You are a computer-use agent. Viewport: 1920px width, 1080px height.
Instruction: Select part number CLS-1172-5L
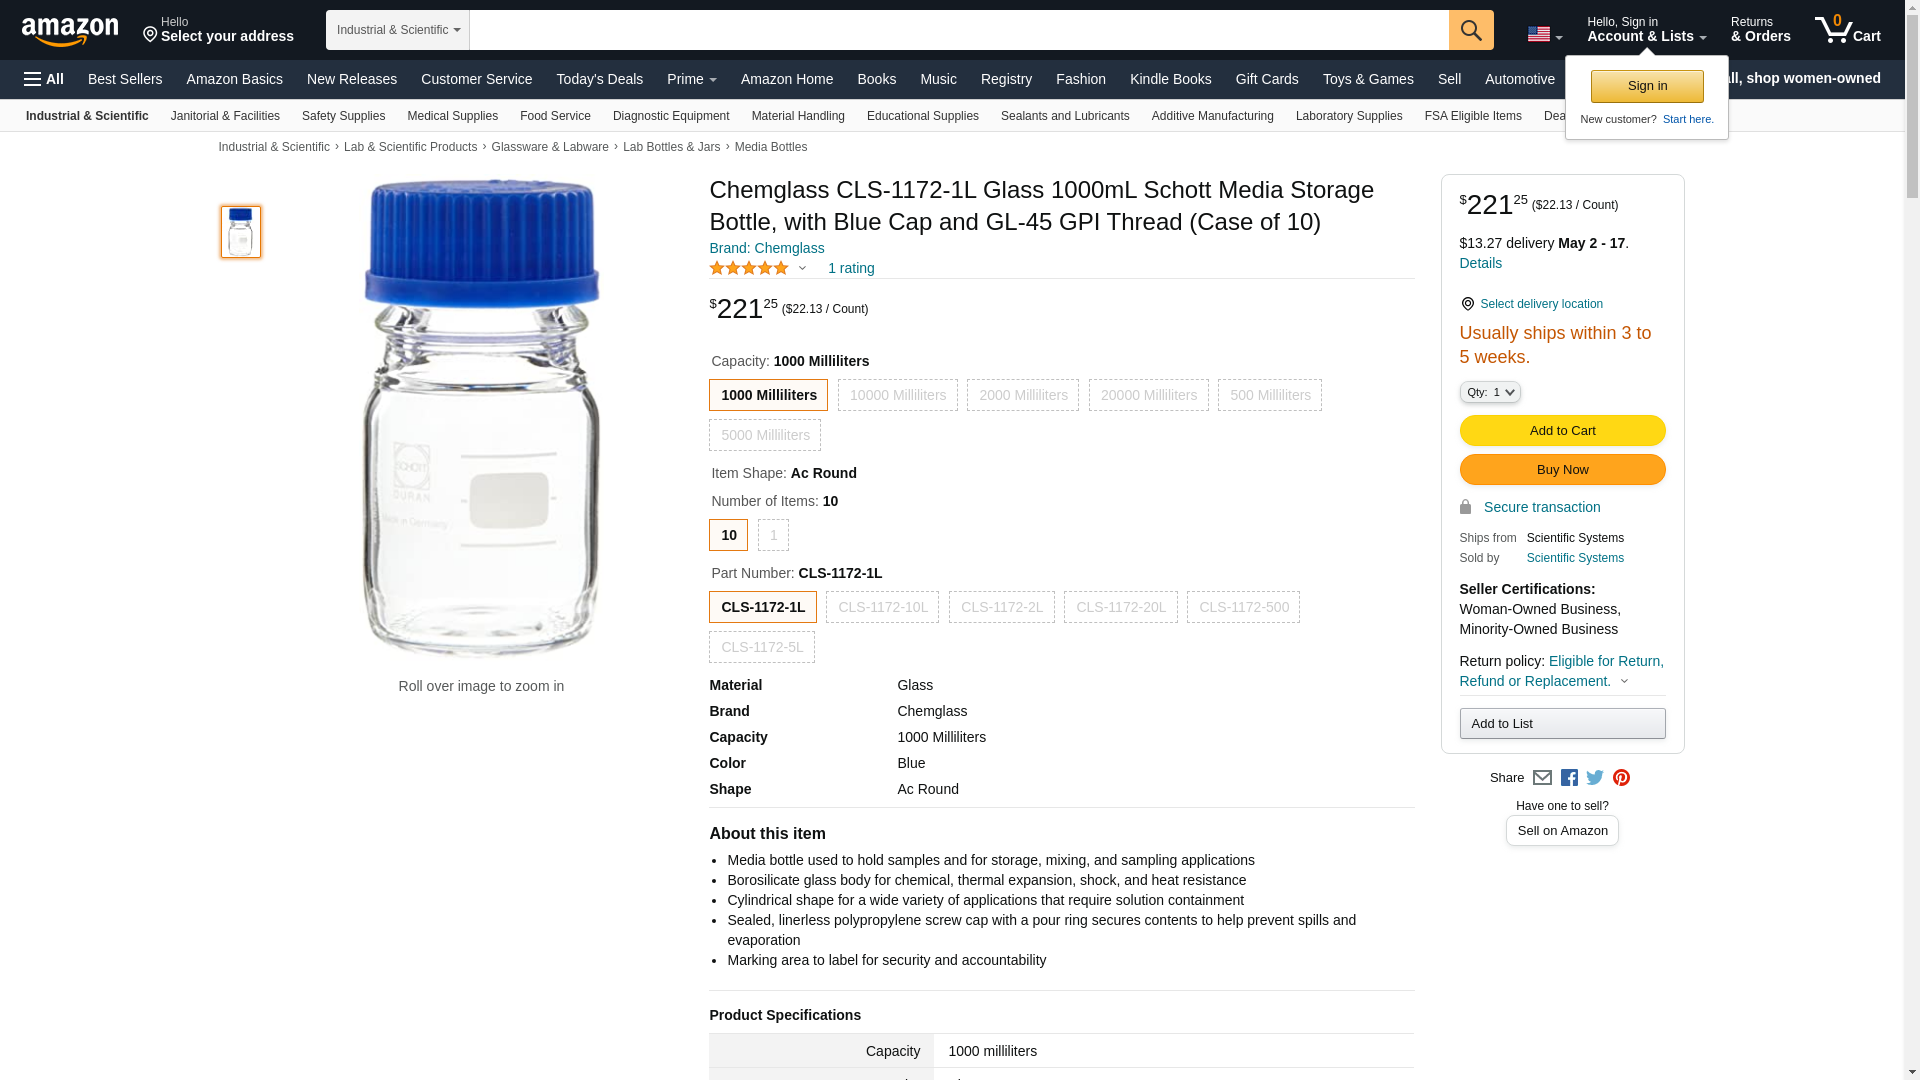click(x=761, y=647)
